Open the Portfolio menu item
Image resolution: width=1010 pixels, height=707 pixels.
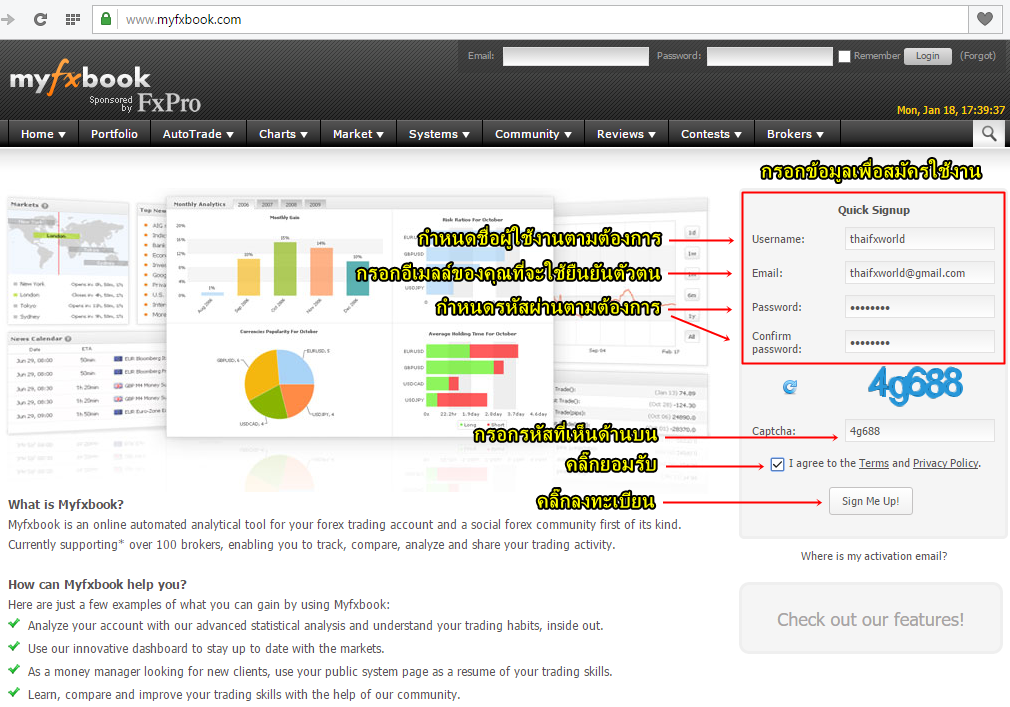pyautogui.click(x=114, y=134)
